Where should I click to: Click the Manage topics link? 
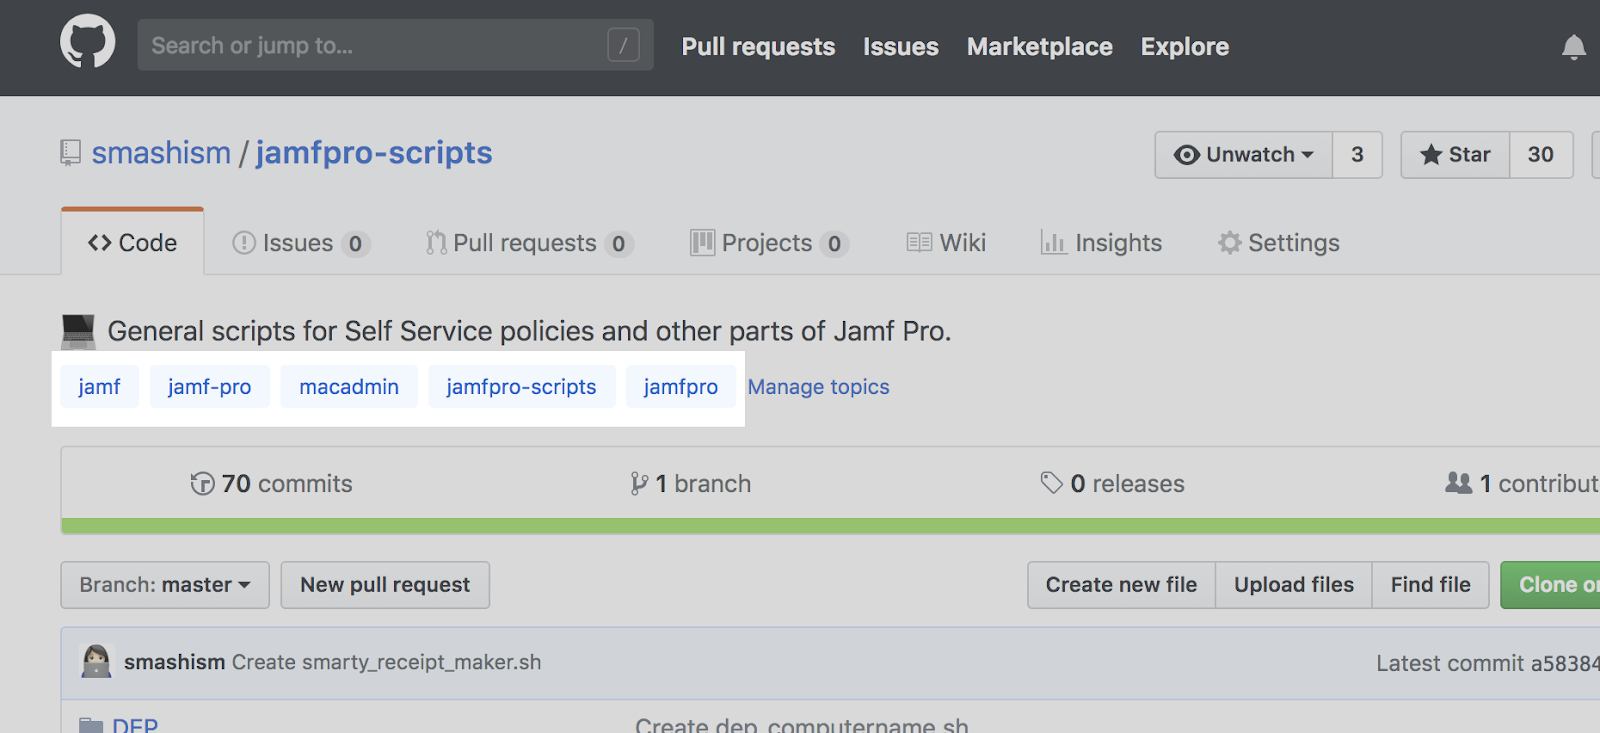pos(818,387)
